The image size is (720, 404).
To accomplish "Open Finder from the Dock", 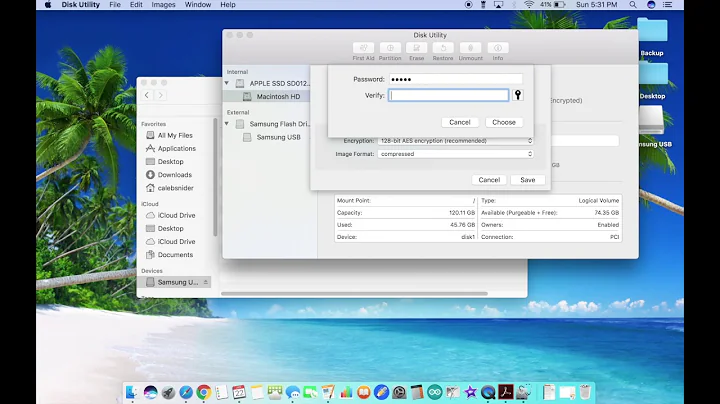I will [x=132, y=392].
